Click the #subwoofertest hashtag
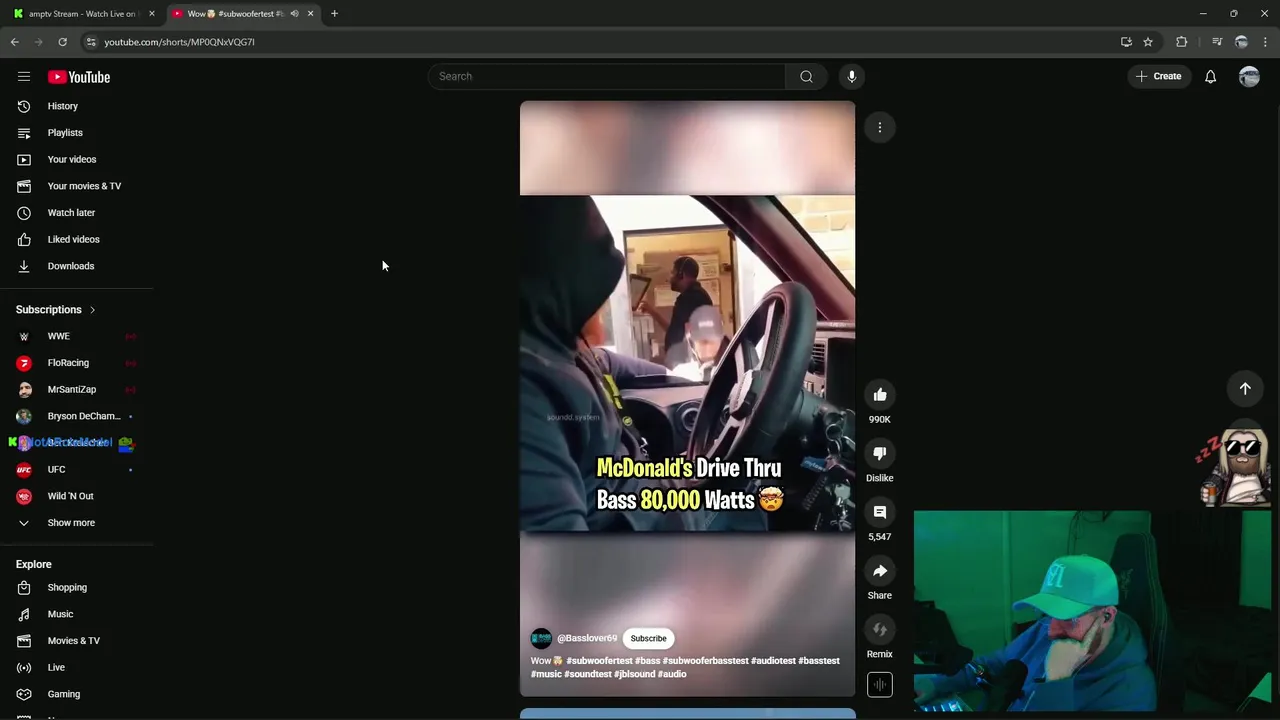 [x=599, y=661]
